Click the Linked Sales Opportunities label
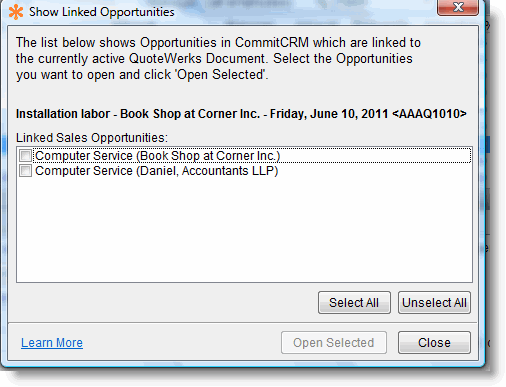506x387 pixels. pos(92,138)
